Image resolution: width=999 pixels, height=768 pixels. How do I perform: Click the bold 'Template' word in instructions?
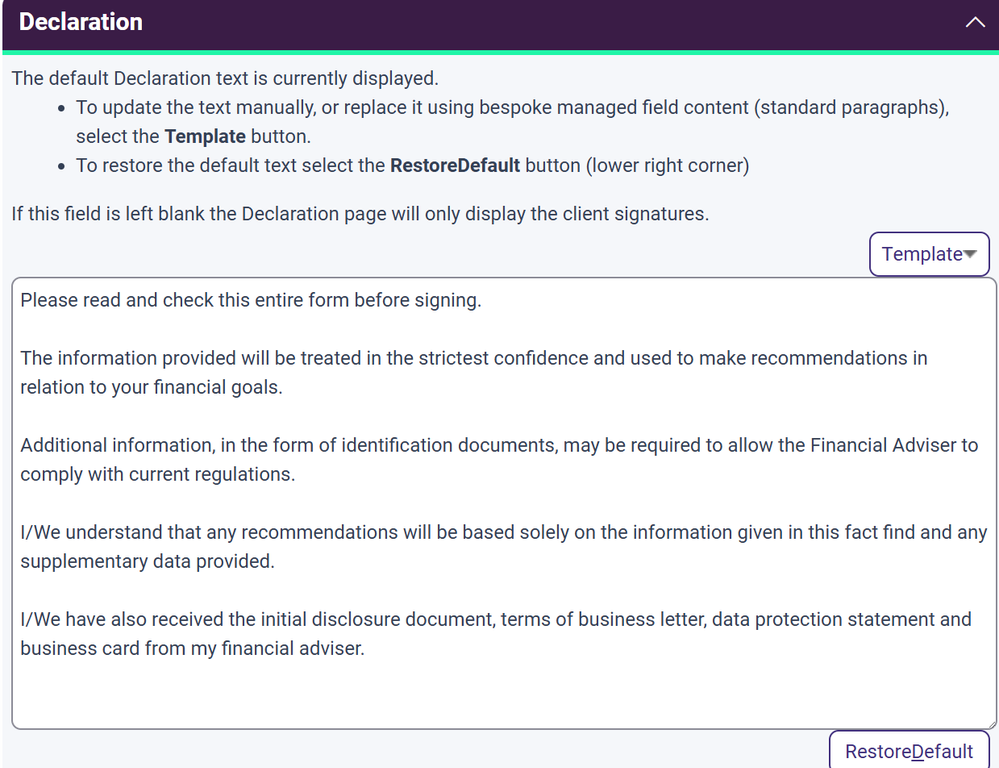204,136
